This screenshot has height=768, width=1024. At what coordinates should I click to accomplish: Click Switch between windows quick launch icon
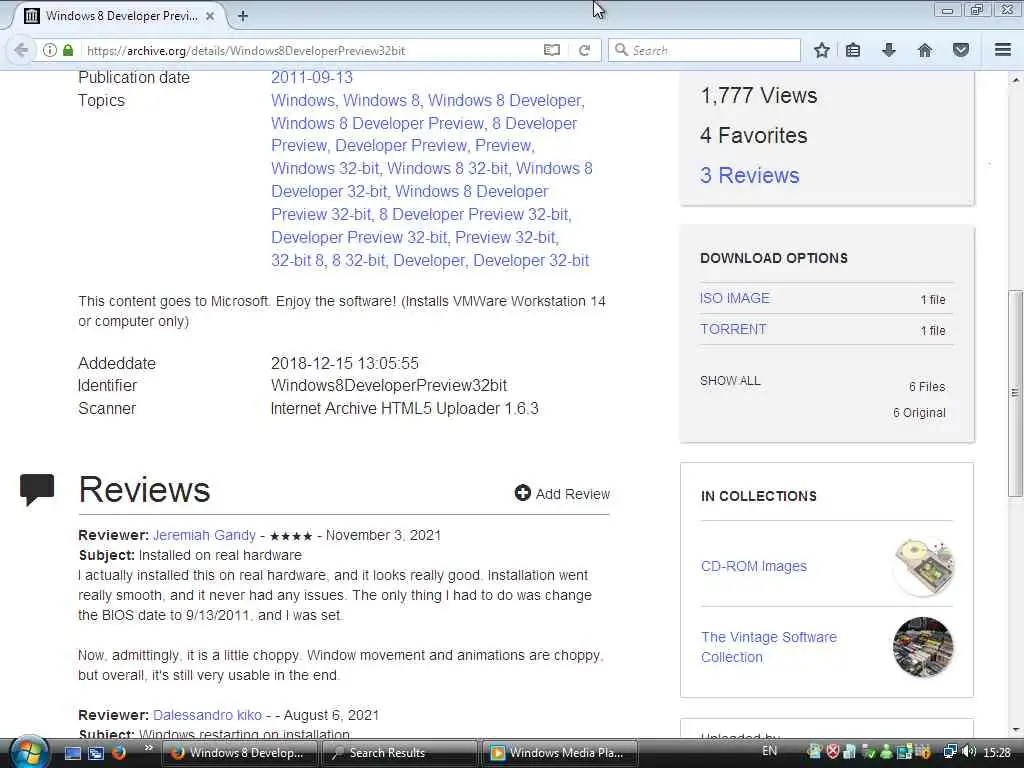point(96,753)
